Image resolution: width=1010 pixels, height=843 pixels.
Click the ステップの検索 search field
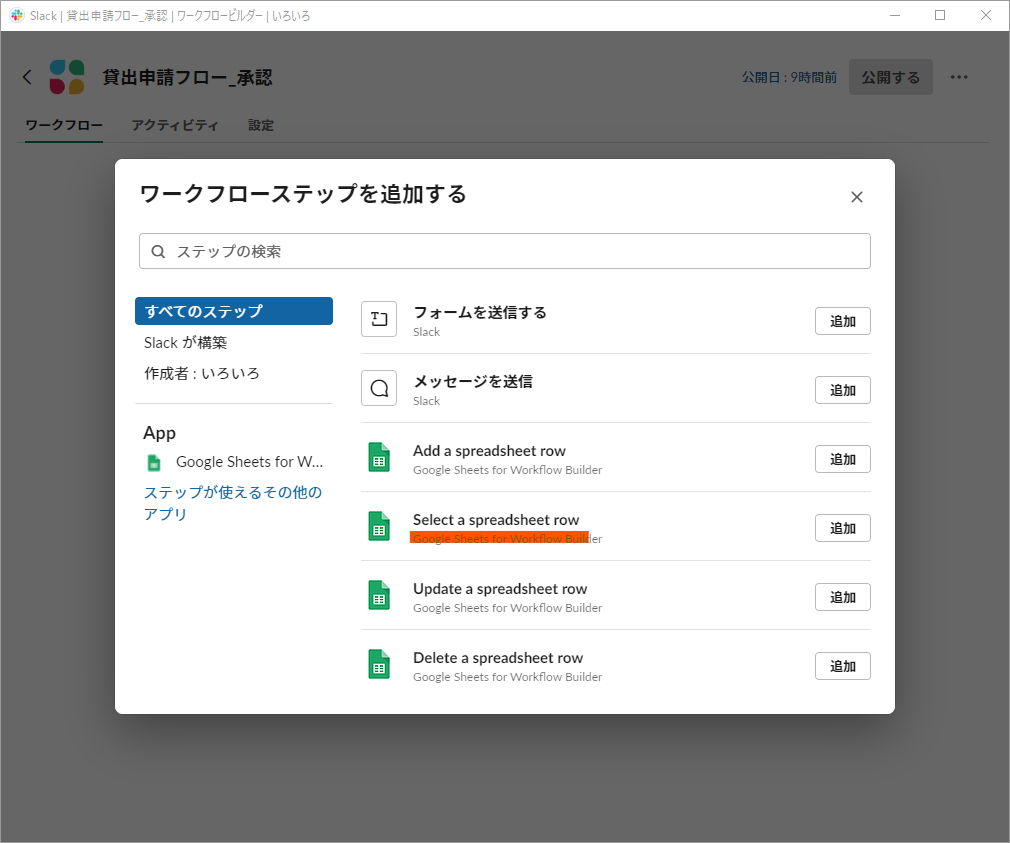504,251
